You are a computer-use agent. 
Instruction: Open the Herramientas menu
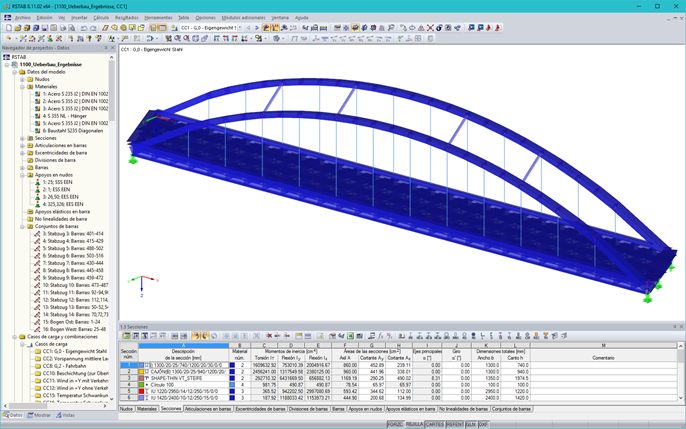158,17
